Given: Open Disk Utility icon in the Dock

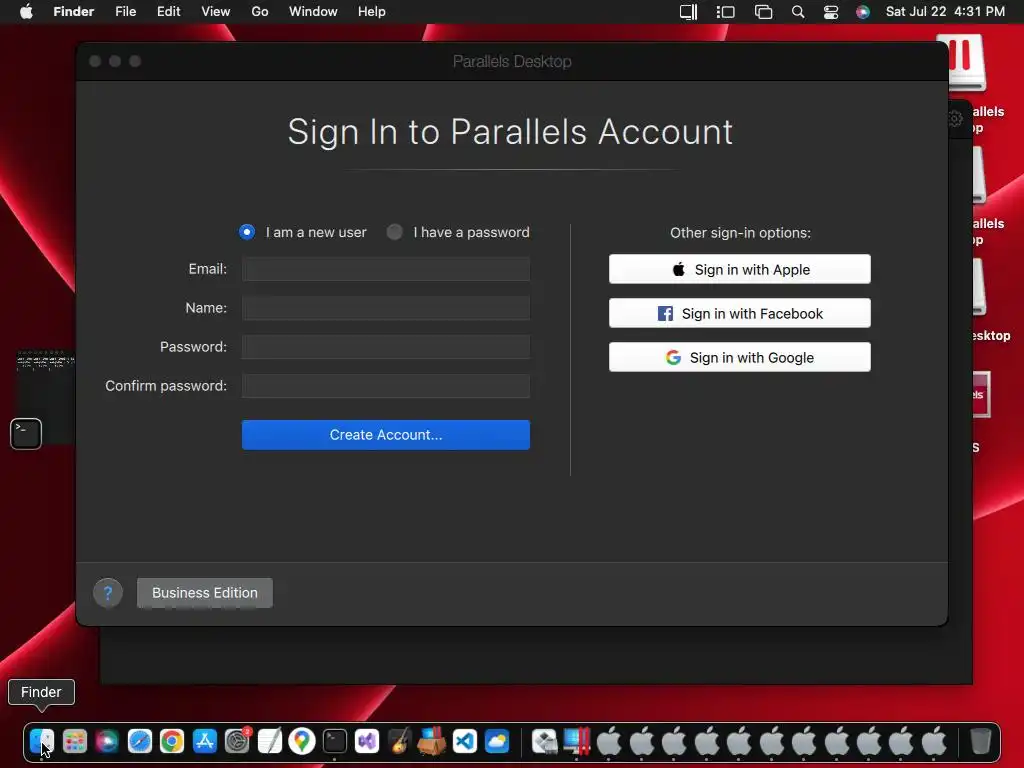Looking at the screenshot, I should pyautogui.click(x=544, y=741).
